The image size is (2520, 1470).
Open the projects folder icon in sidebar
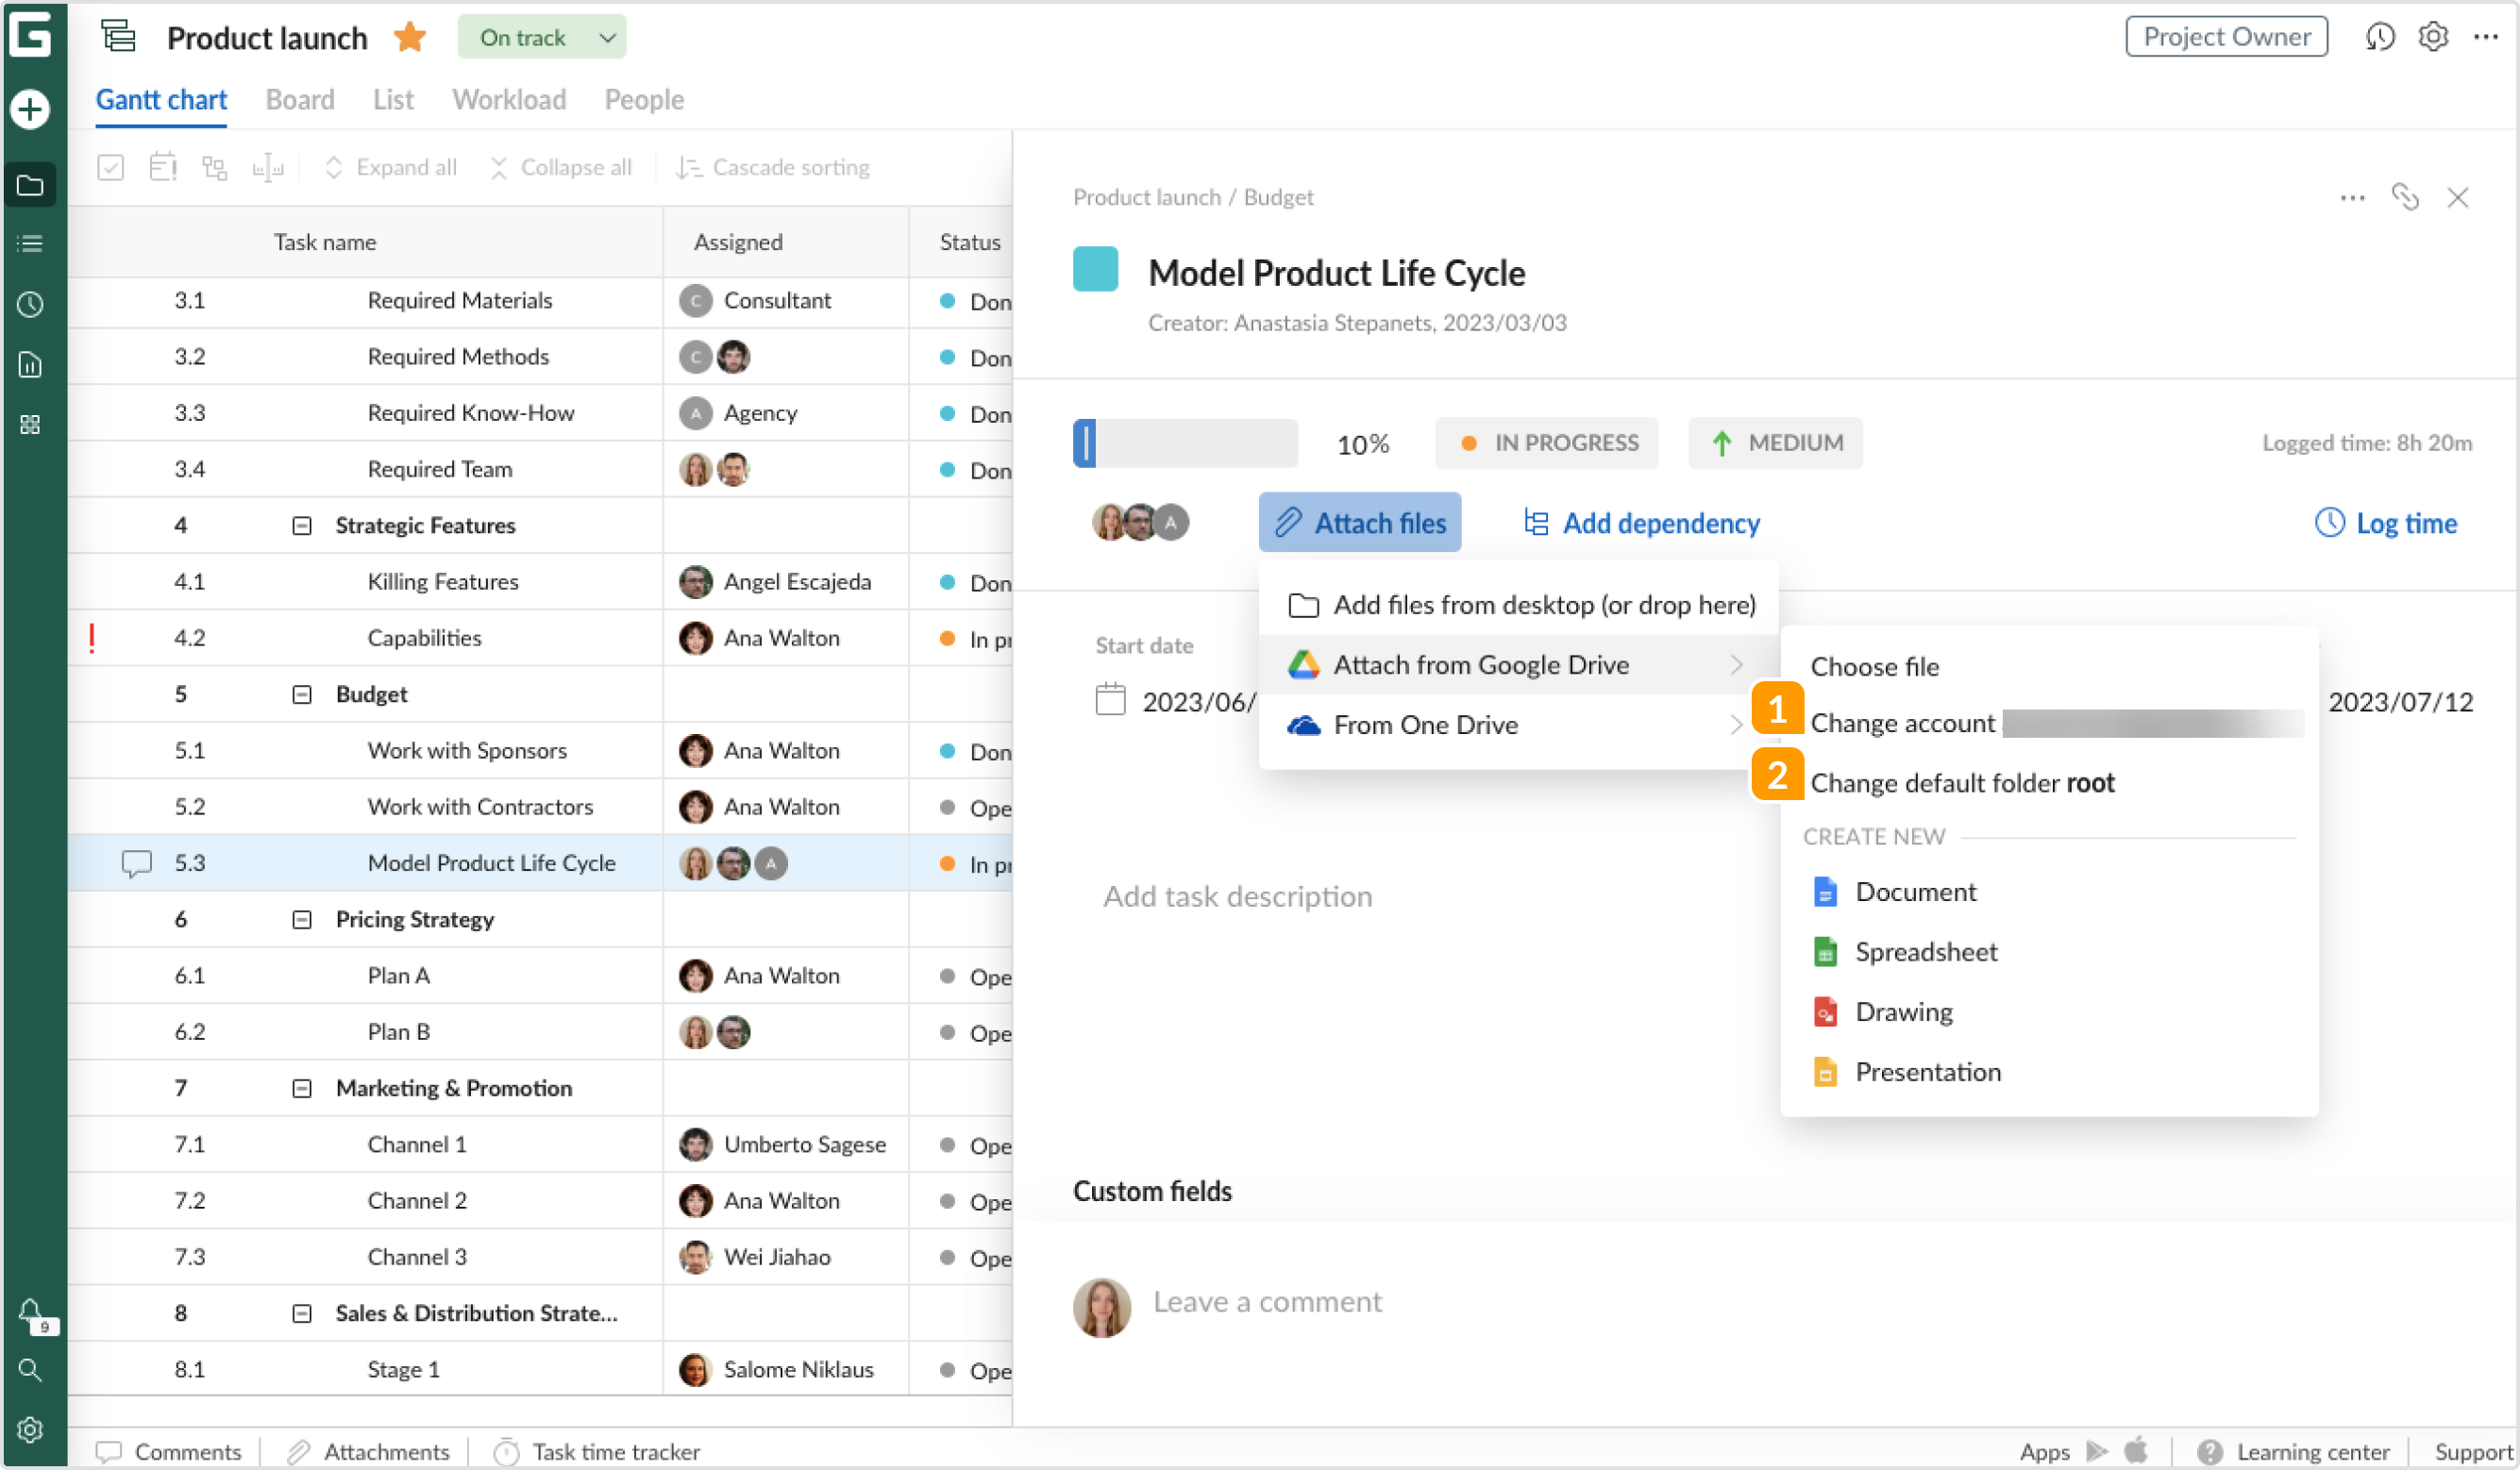(30, 185)
